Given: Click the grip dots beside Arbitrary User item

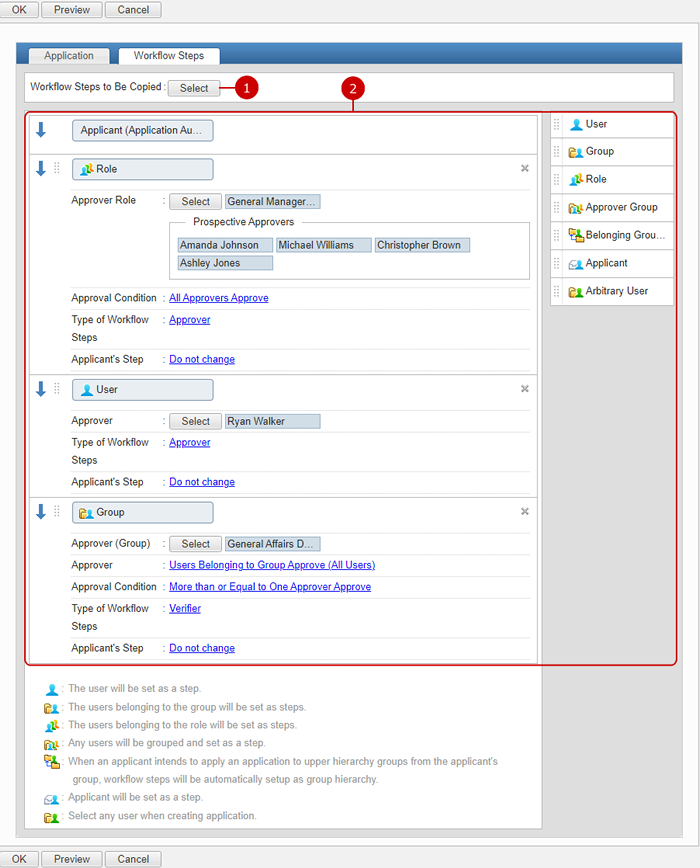Looking at the screenshot, I should [x=557, y=291].
